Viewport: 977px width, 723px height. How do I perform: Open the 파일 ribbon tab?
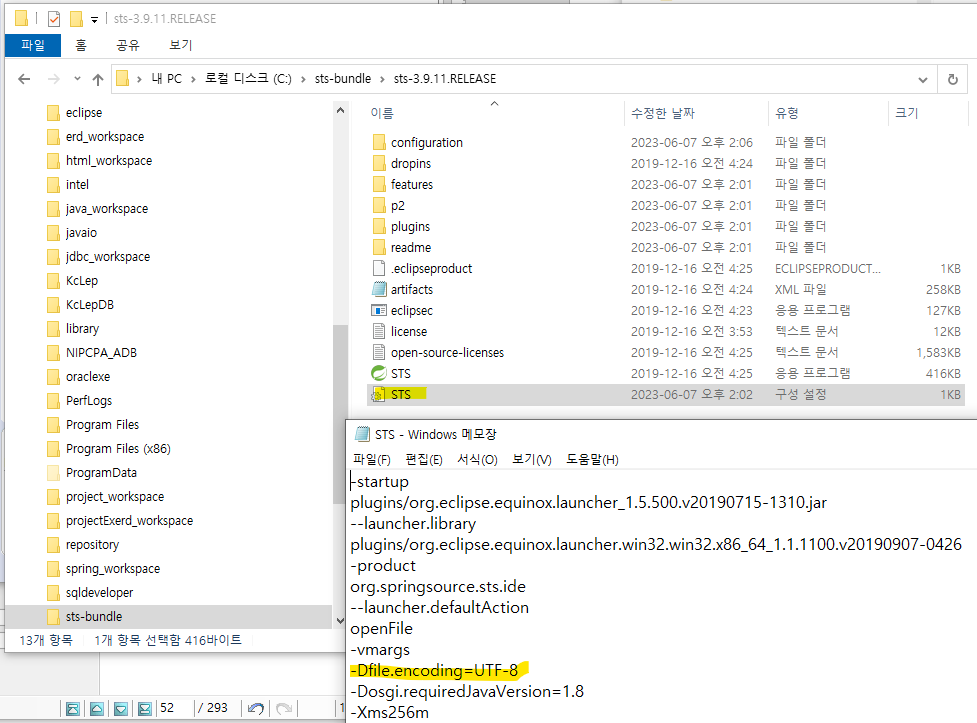(33, 45)
